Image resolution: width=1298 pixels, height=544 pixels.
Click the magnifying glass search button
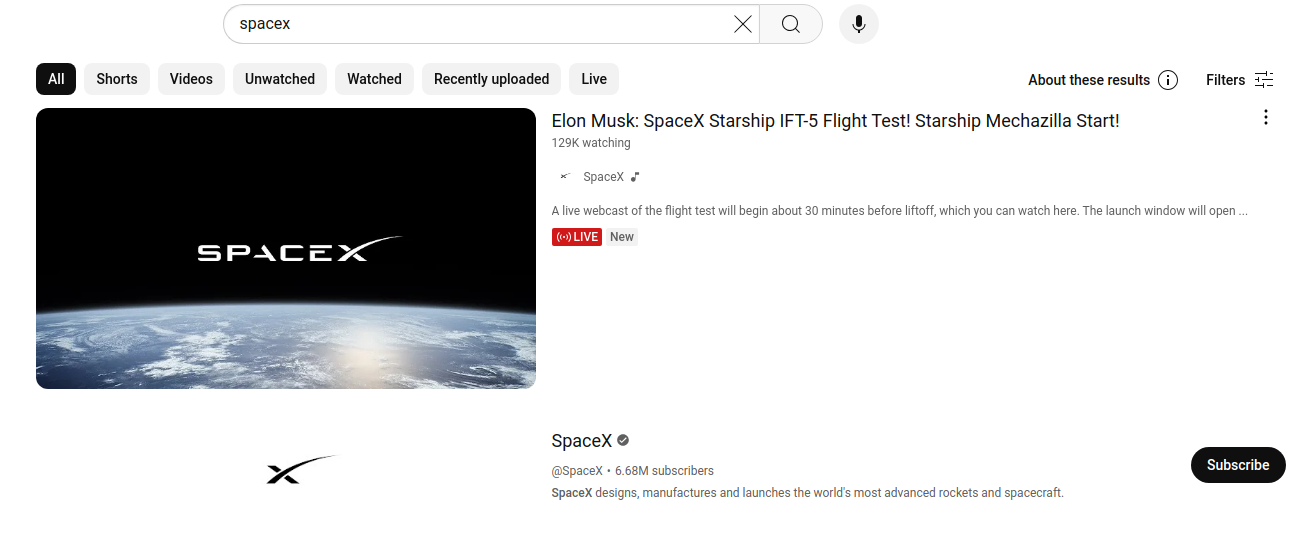click(791, 24)
